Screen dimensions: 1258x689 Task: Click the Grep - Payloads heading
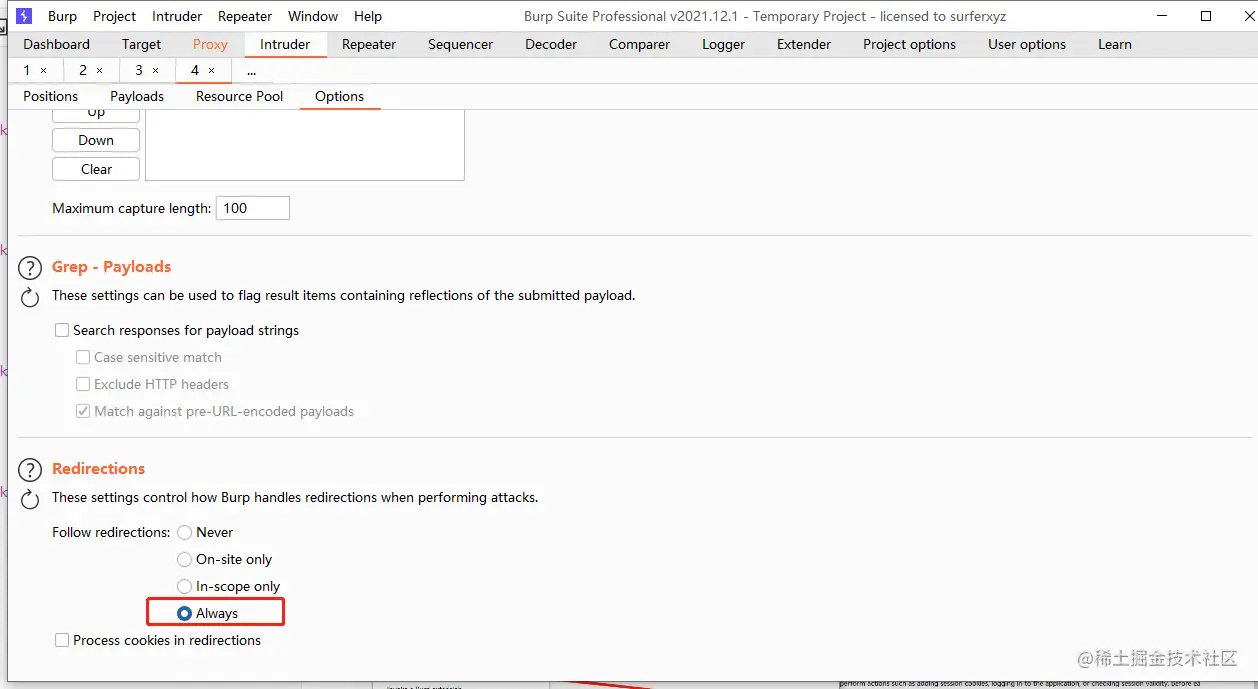[111, 267]
